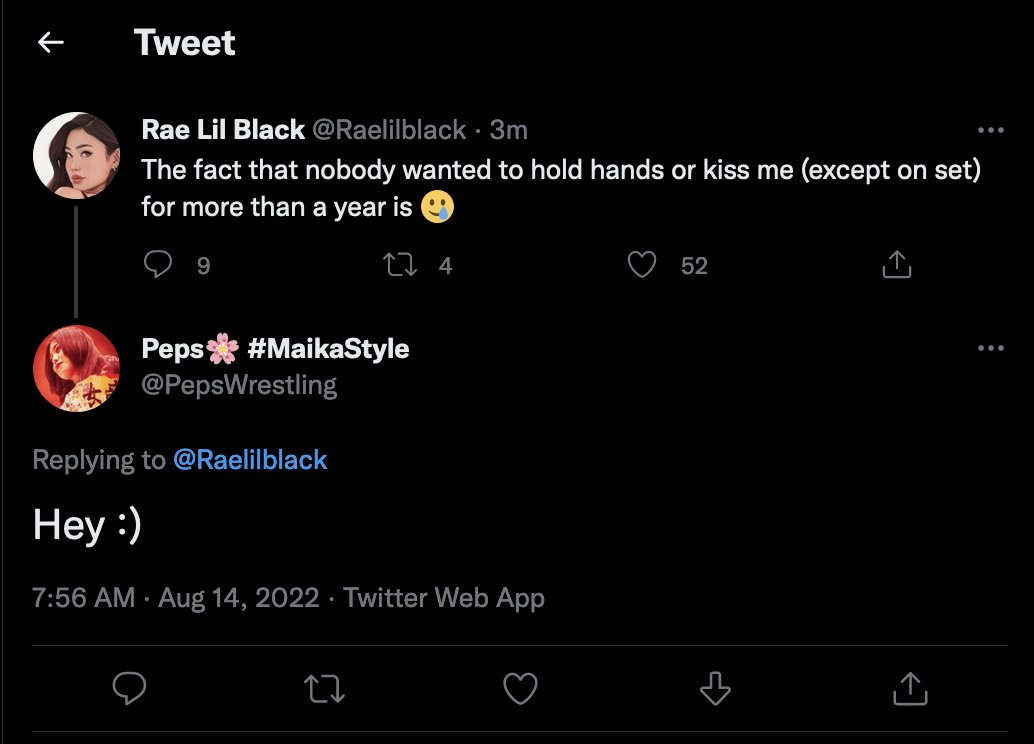Reply to Rae Lil Black's tweet

tap(159, 264)
